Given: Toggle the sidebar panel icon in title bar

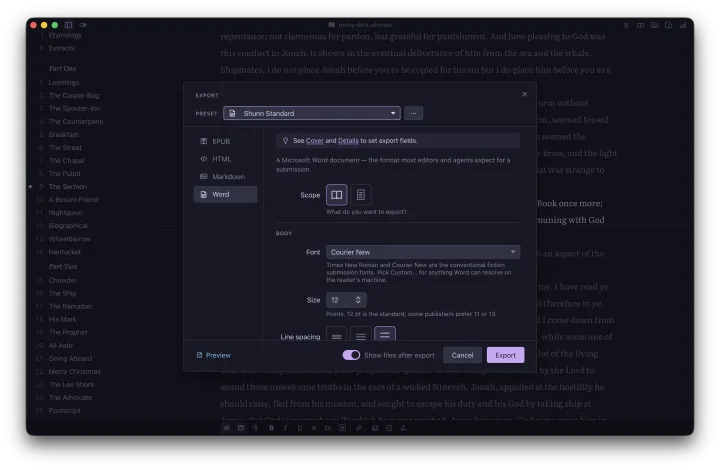Looking at the screenshot, I should click(68, 25).
